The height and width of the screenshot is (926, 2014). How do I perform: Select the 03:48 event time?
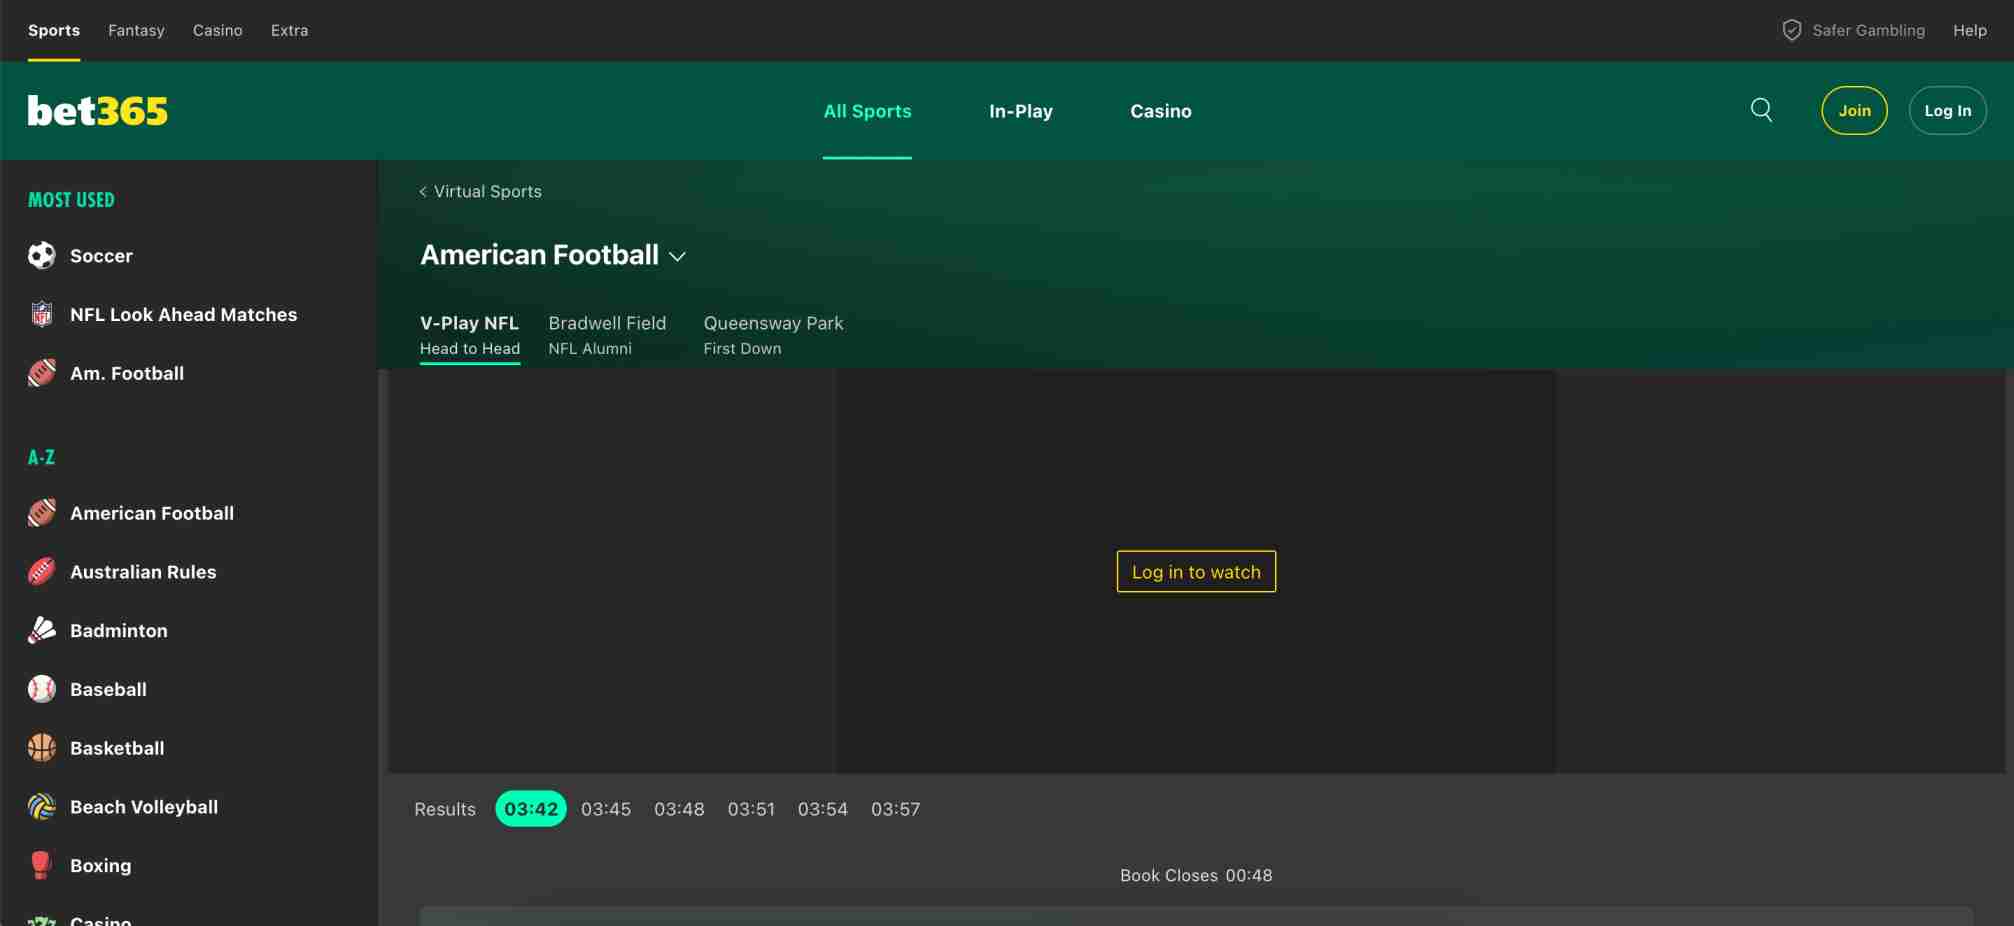679,809
